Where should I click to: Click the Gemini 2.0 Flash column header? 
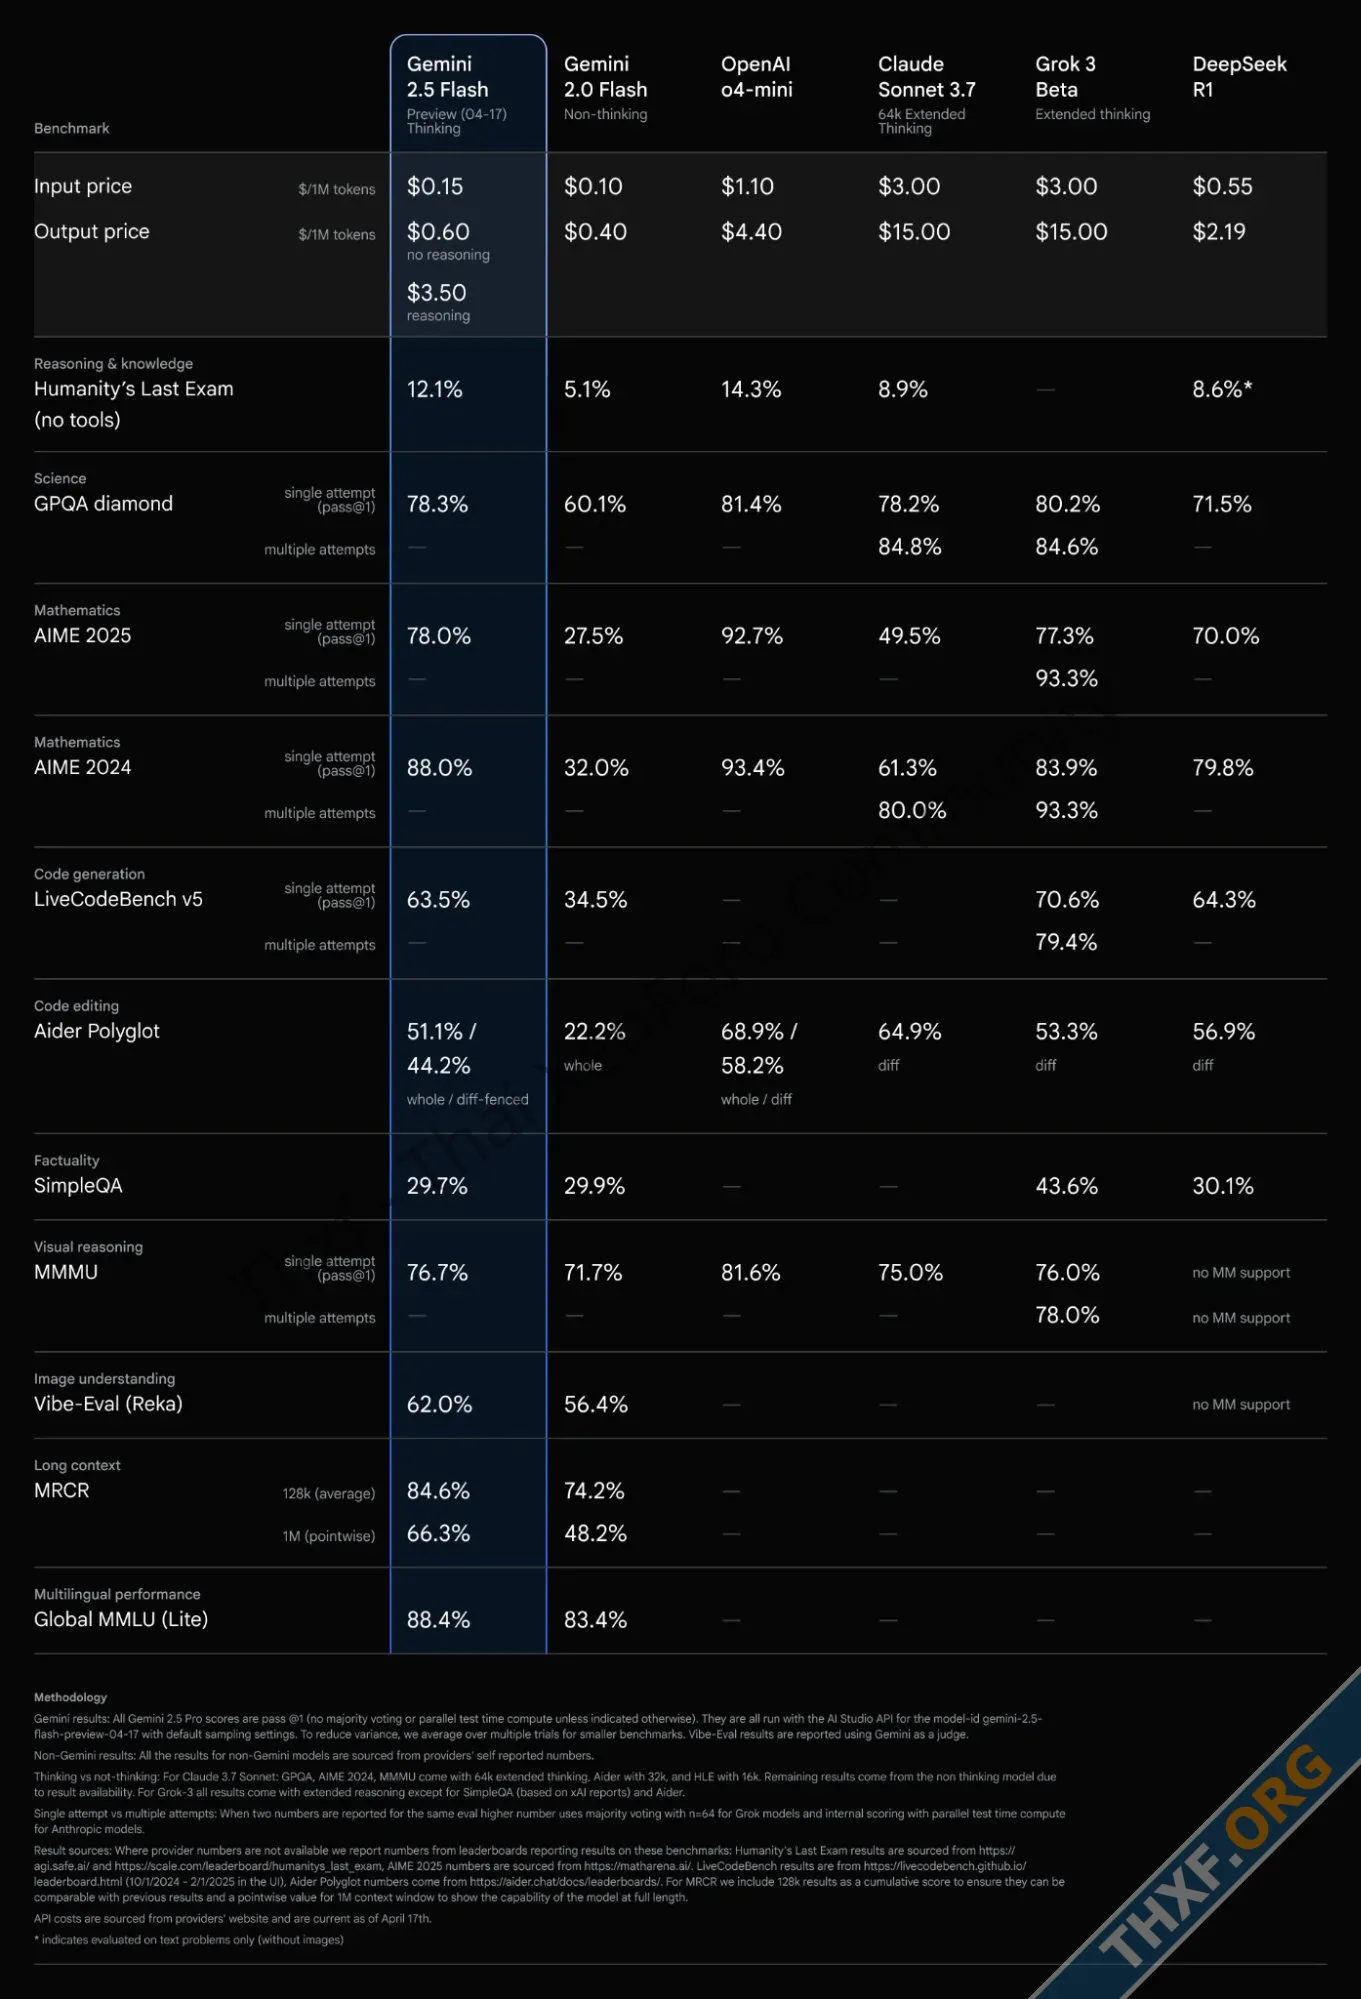tap(605, 77)
